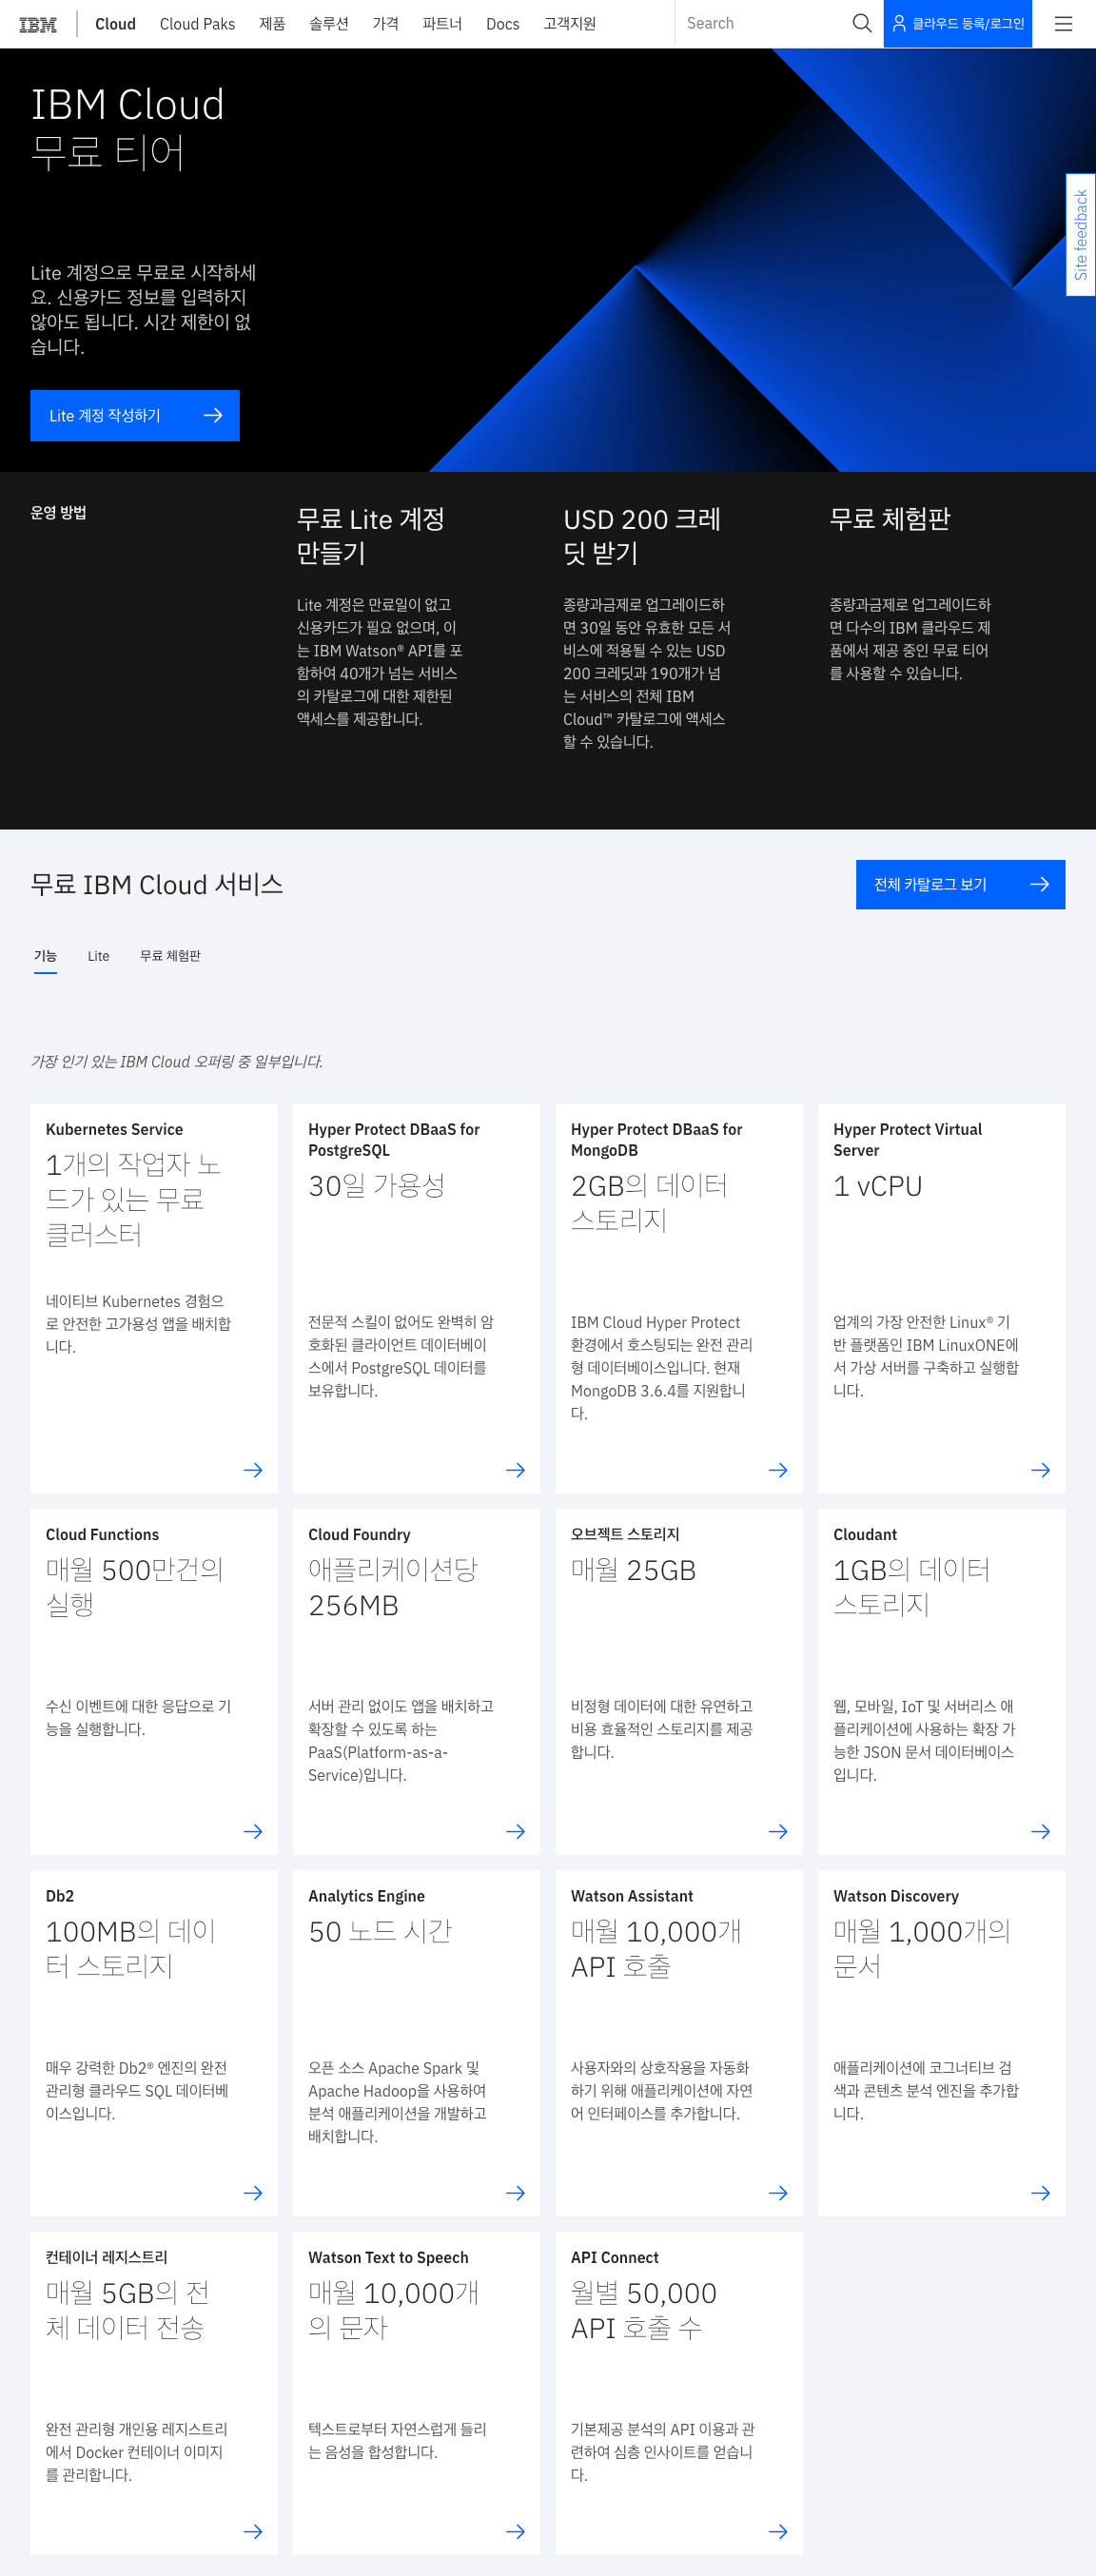
Task: Click the arrow on Cloud Functions card
Action: (253, 1831)
